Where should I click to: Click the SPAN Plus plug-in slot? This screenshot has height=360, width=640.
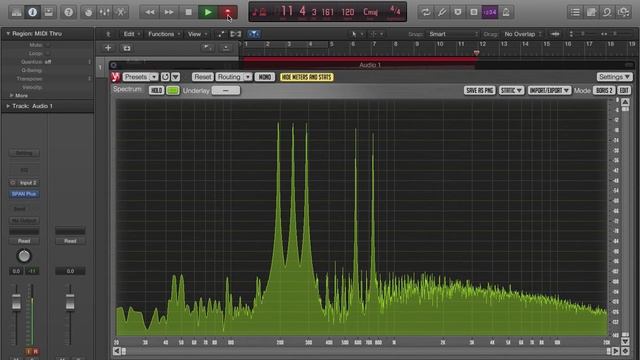pos(24,194)
